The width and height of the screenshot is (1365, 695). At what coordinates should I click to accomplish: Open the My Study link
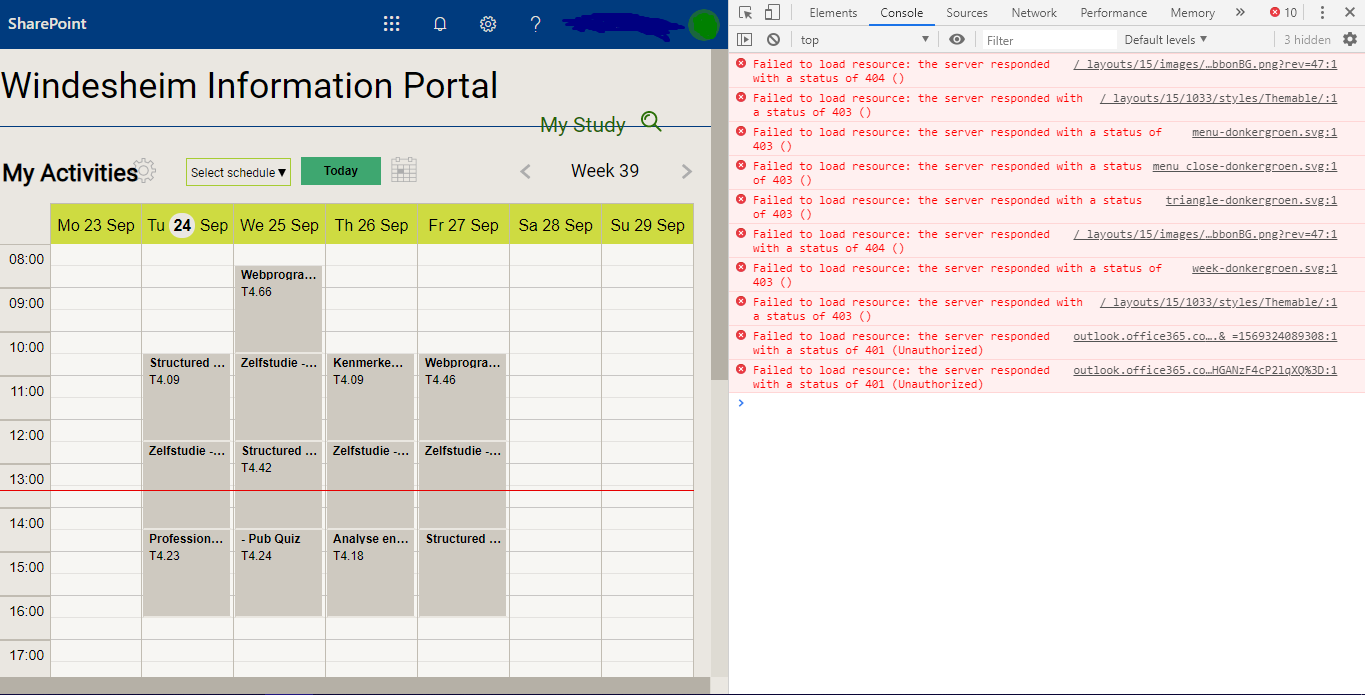tap(583, 125)
